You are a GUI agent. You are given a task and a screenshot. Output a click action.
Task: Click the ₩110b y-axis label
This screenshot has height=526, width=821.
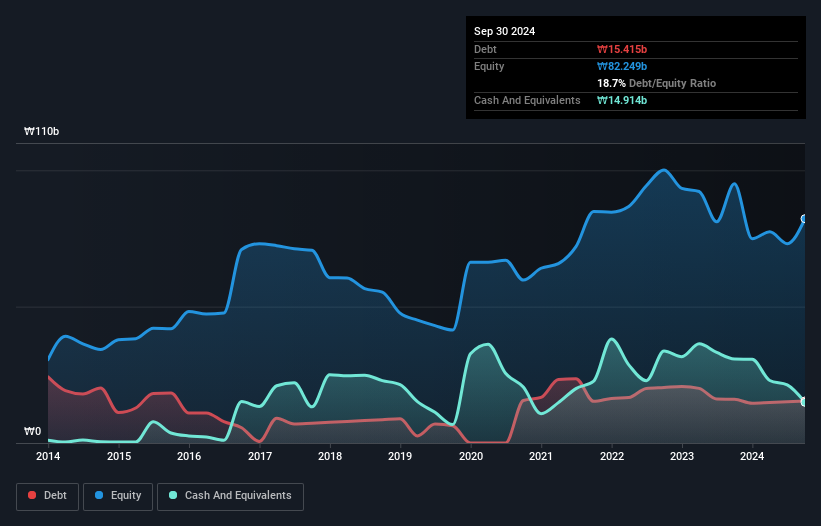pyautogui.click(x=41, y=131)
